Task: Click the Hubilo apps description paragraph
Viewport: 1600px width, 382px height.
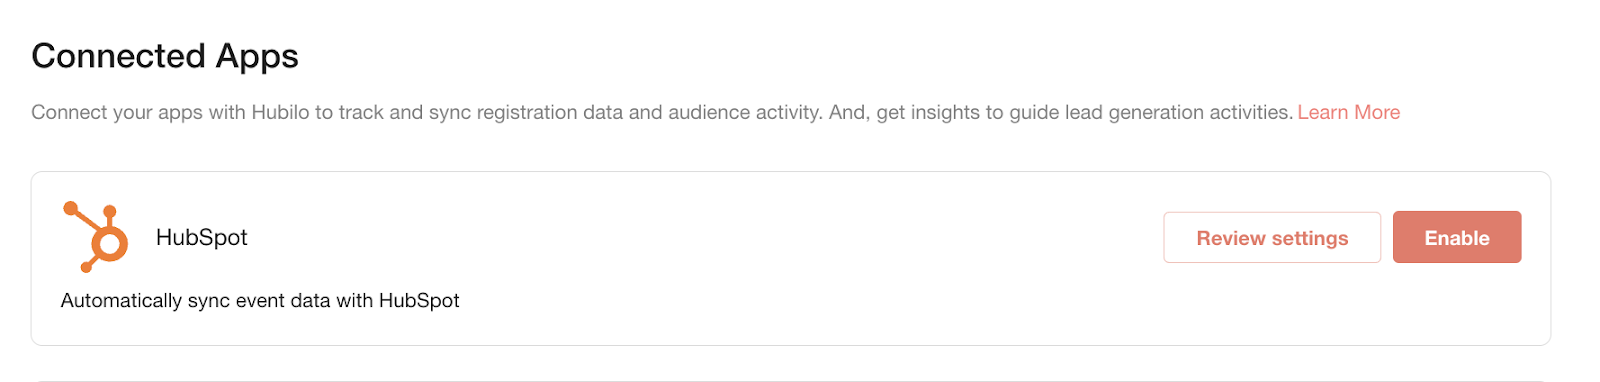Action: tap(715, 112)
